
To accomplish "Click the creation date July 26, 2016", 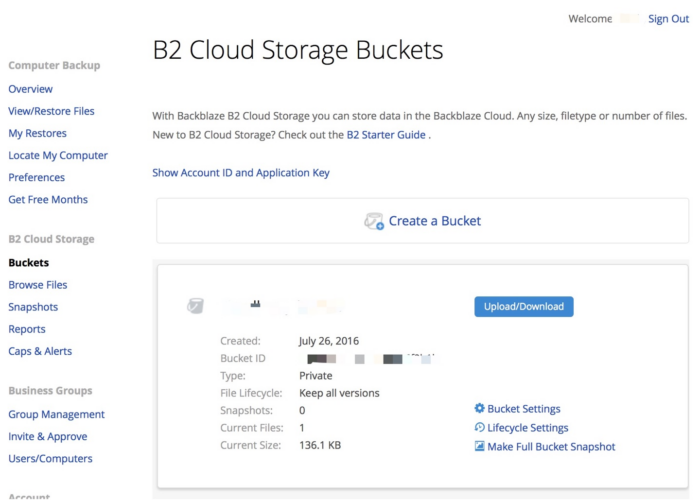I will pos(329,341).
